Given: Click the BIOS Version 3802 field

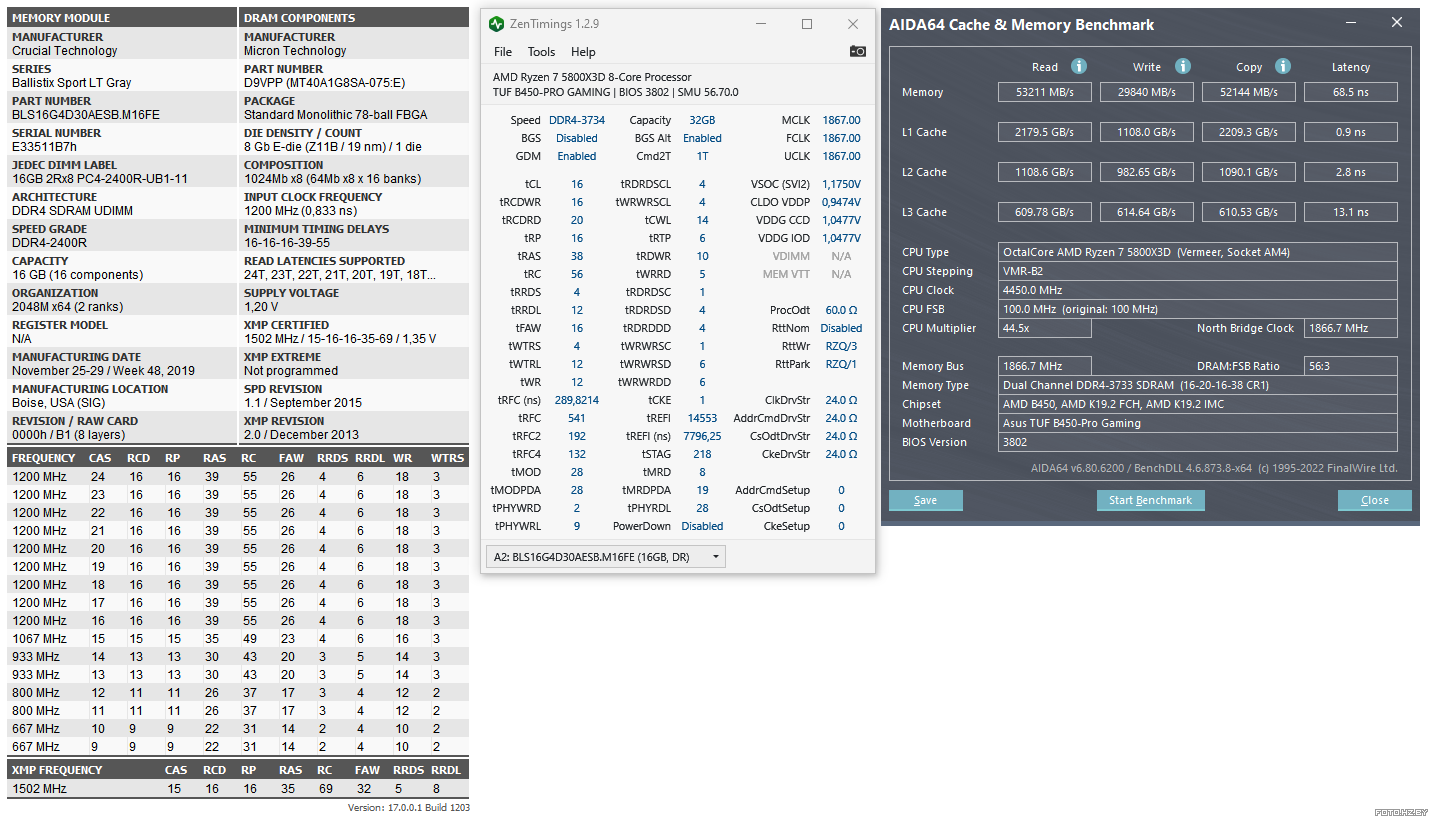Looking at the screenshot, I should [x=1198, y=442].
